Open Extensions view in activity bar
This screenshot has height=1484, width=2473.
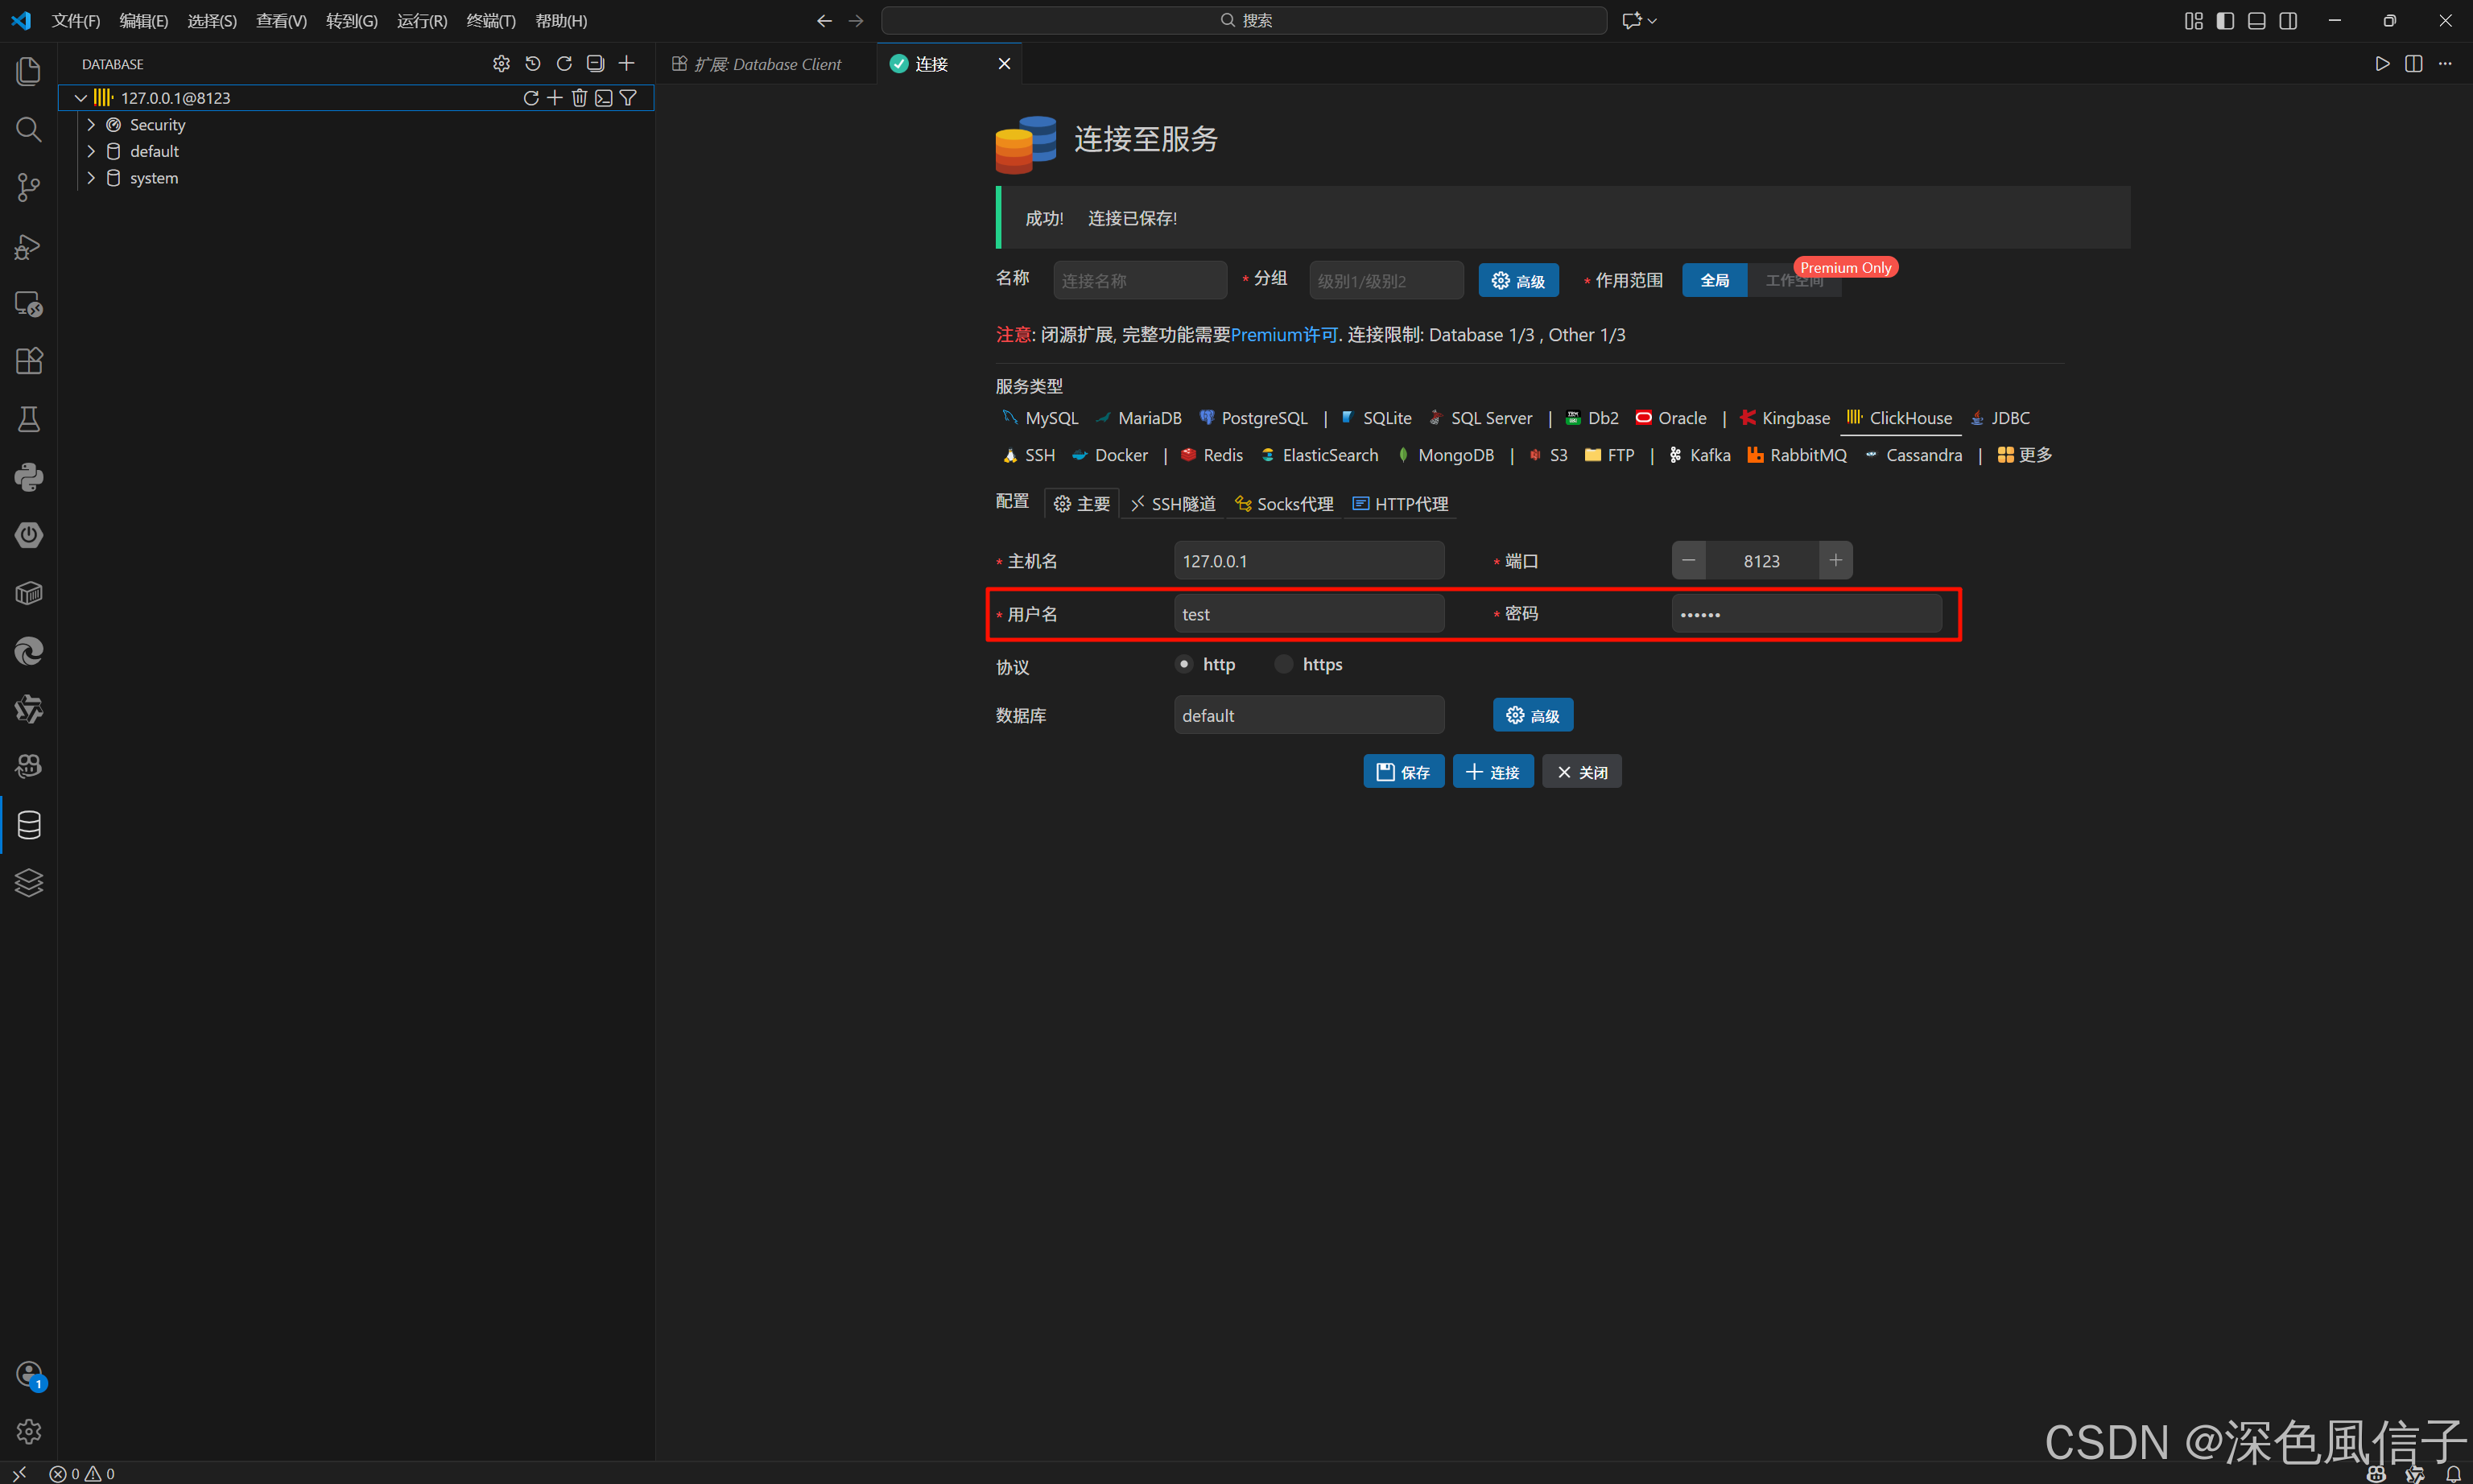click(29, 361)
